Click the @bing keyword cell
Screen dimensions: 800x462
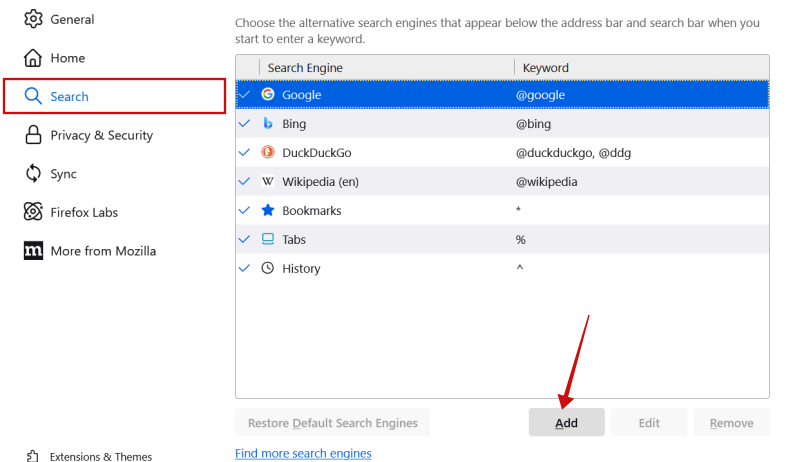click(x=533, y=124)
